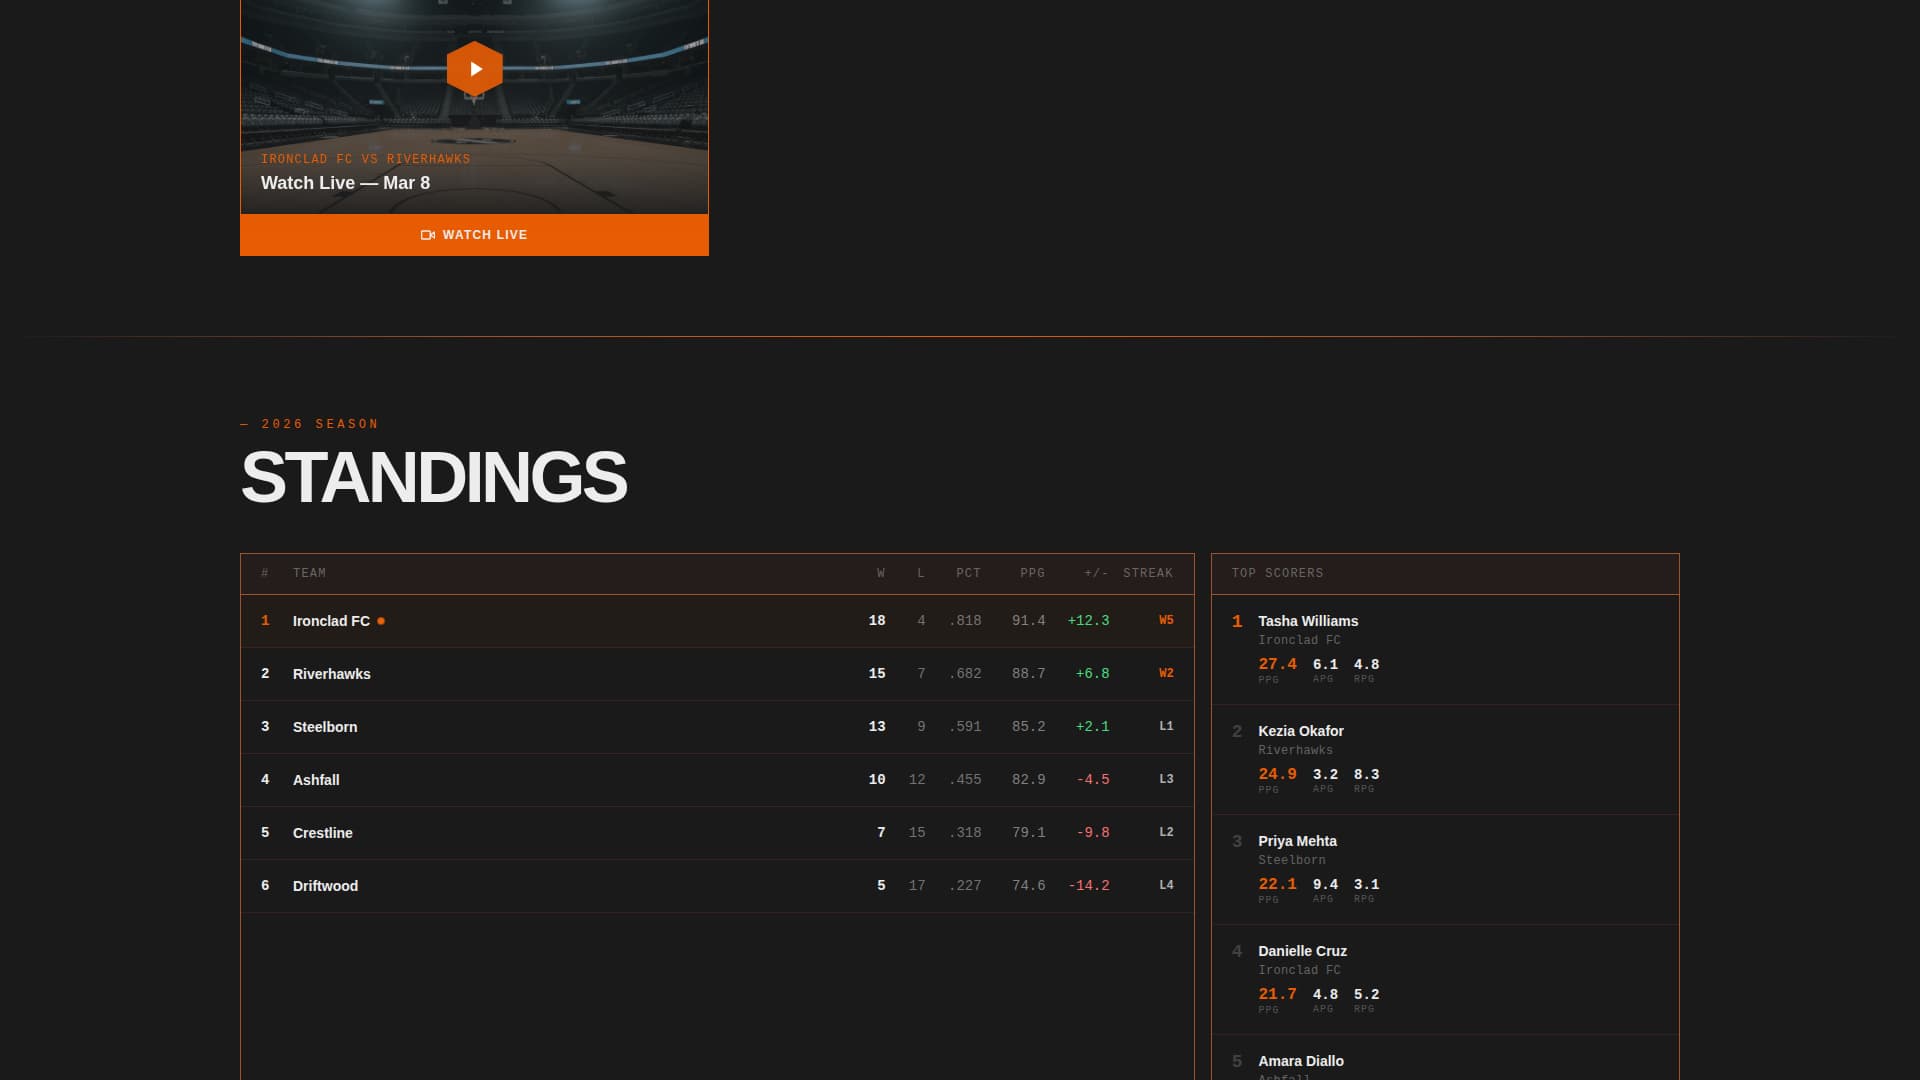
Task: Open Priya Mehta scorer entry
Action: tap(1445, 870)
